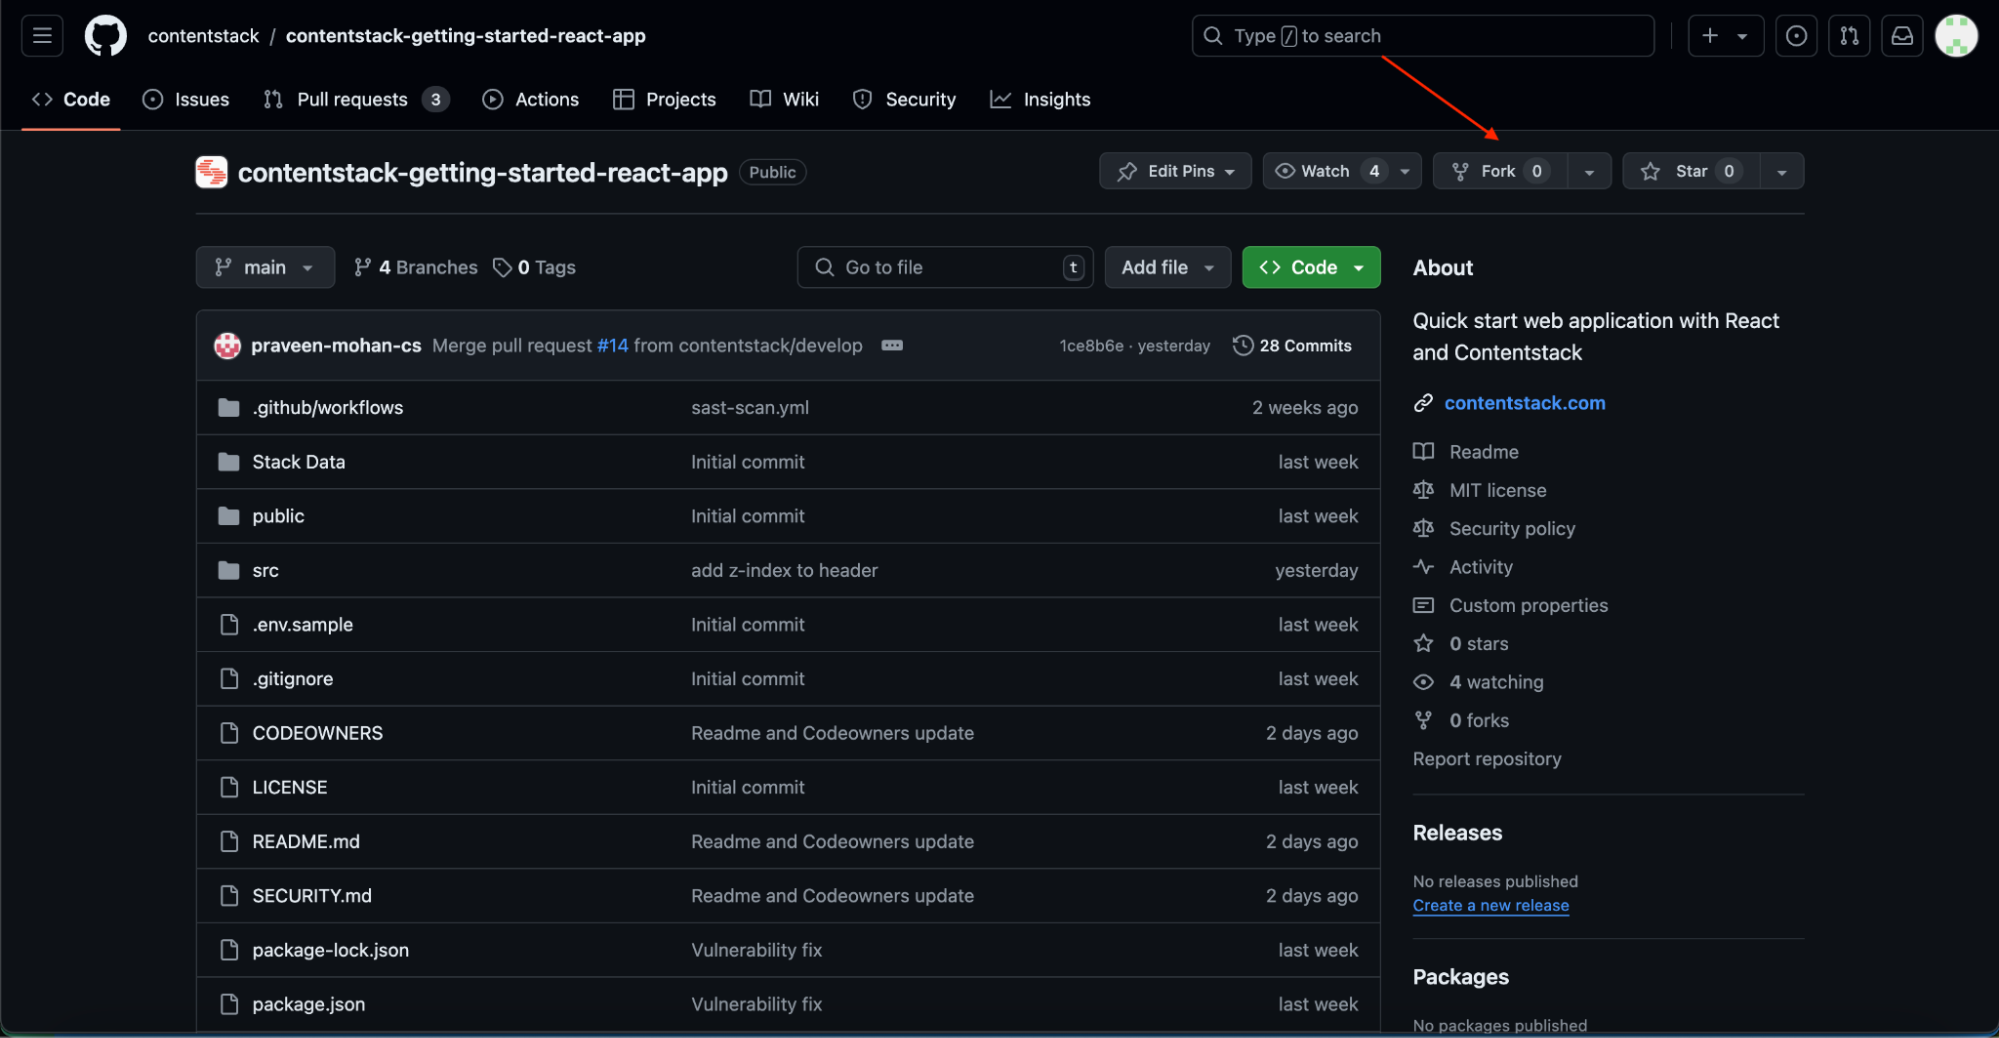
Task: Open the Readme link in About
Action: point(1483,452)
